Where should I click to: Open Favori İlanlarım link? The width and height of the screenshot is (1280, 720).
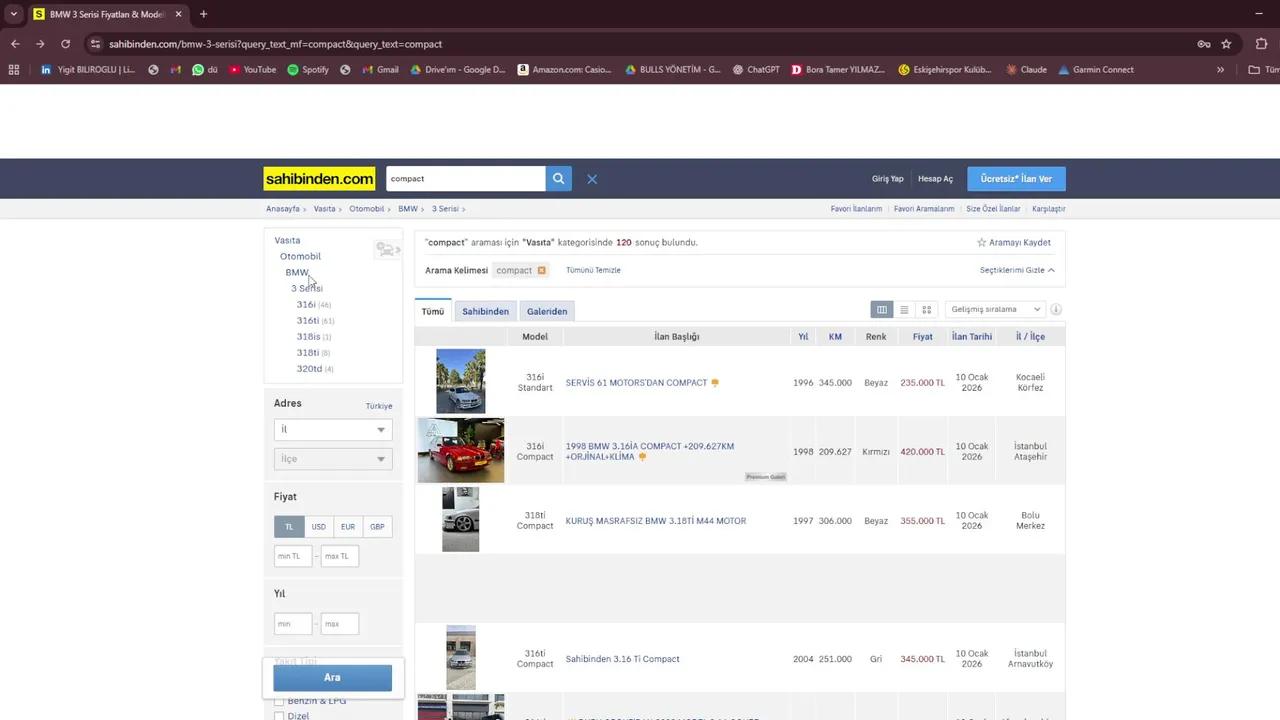(856, 209)
